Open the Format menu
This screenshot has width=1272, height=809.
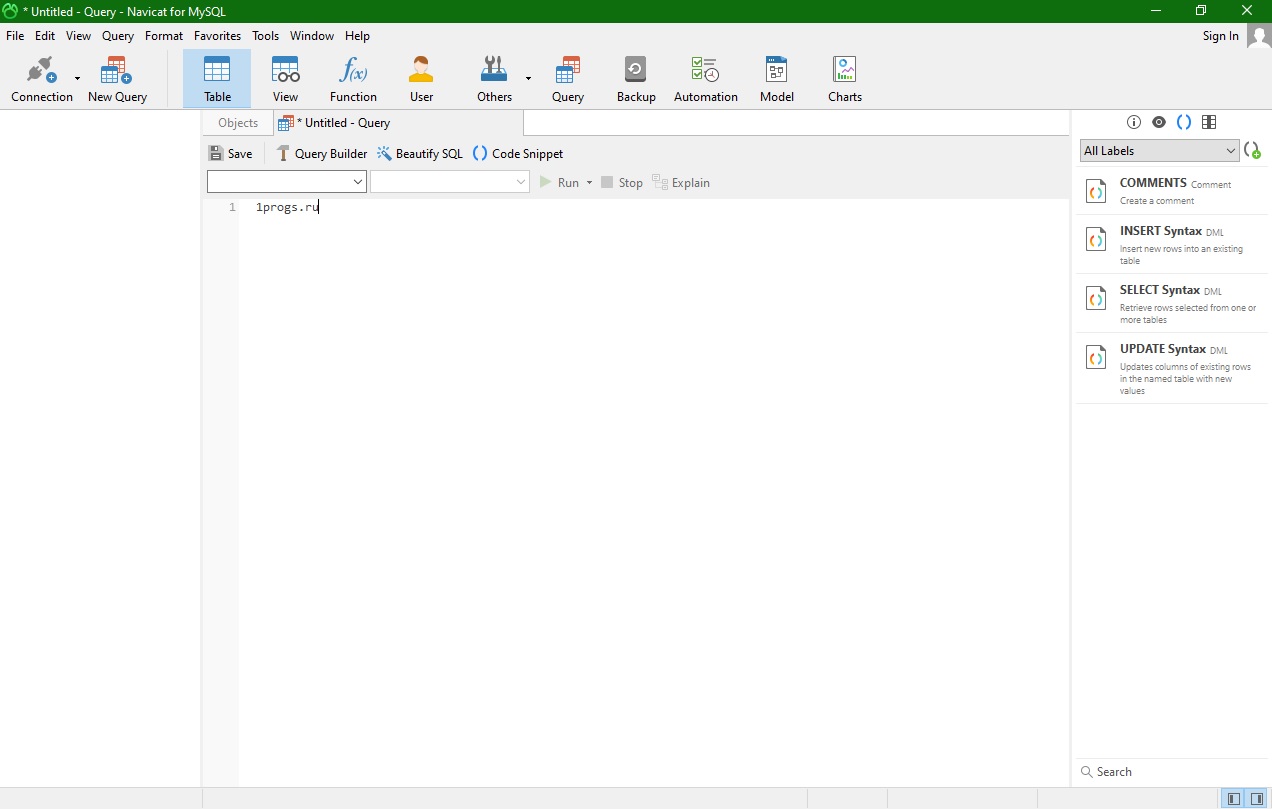164,36
